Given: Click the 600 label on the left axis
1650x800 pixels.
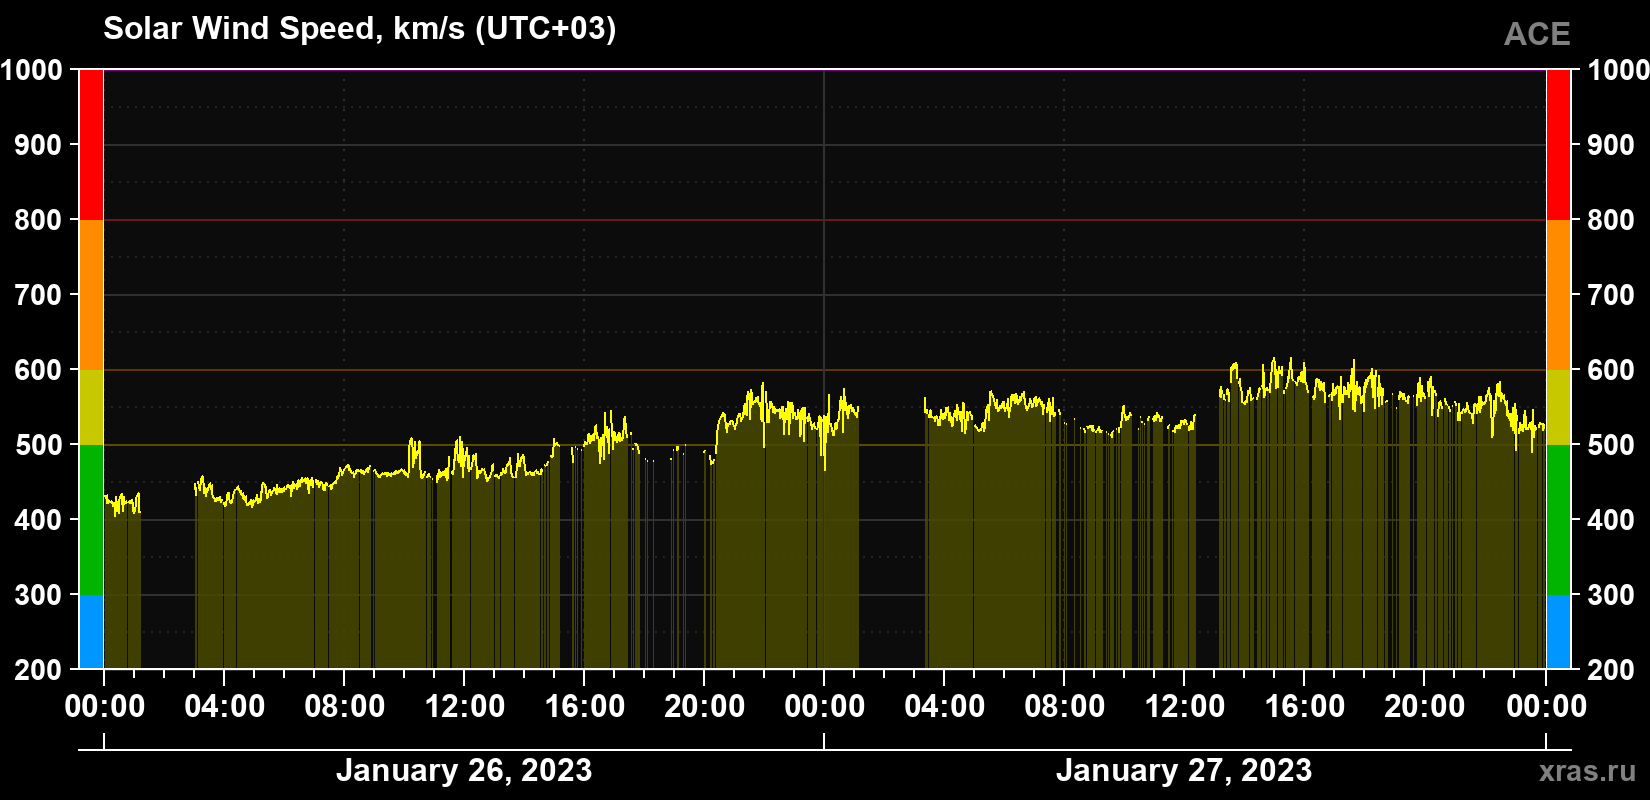Looking at the screenshot, I should tap(39, 370).
